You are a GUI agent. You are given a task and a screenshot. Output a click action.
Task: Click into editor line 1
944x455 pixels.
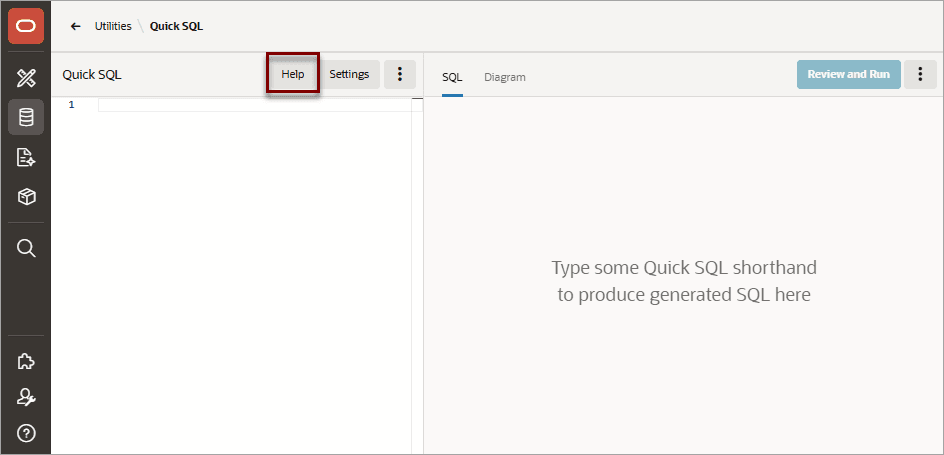[x=255, y=105]
